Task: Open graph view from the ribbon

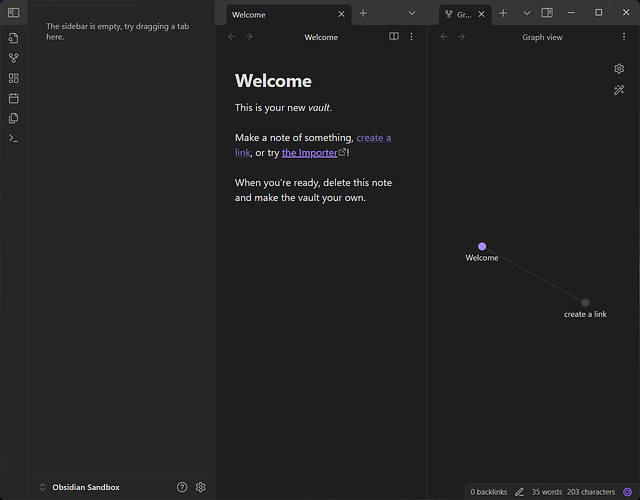Action: click(x=13, y=58)
